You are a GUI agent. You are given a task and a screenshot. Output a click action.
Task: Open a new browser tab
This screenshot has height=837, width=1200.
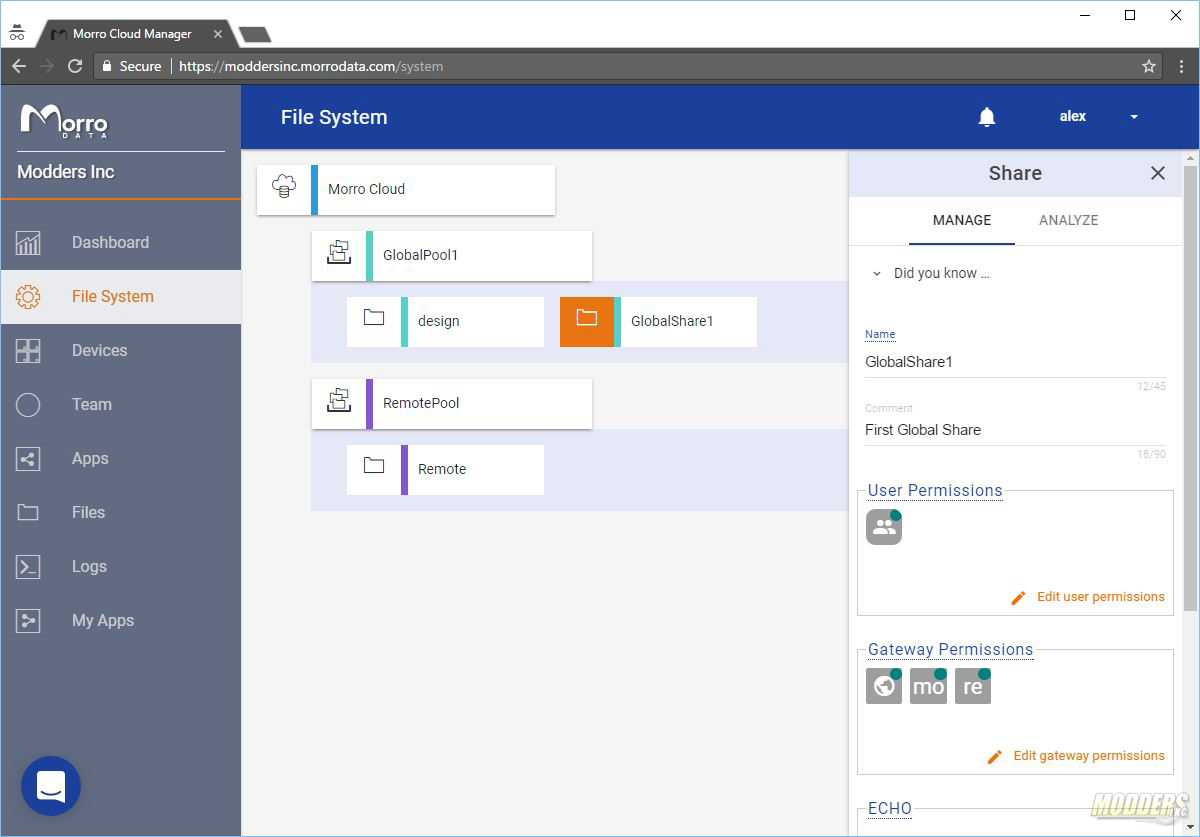coord(254,34)
